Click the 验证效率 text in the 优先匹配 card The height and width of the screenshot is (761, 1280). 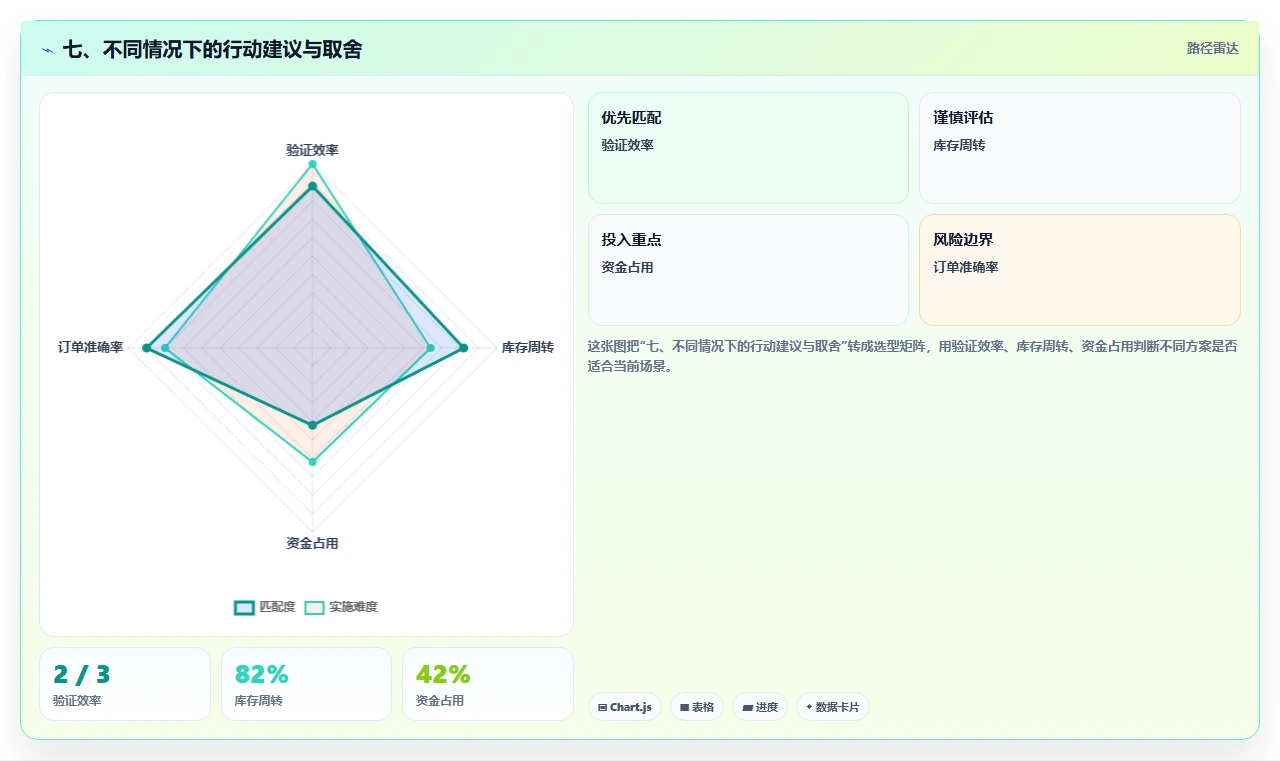pyautogui.click(x=627, y=145)
